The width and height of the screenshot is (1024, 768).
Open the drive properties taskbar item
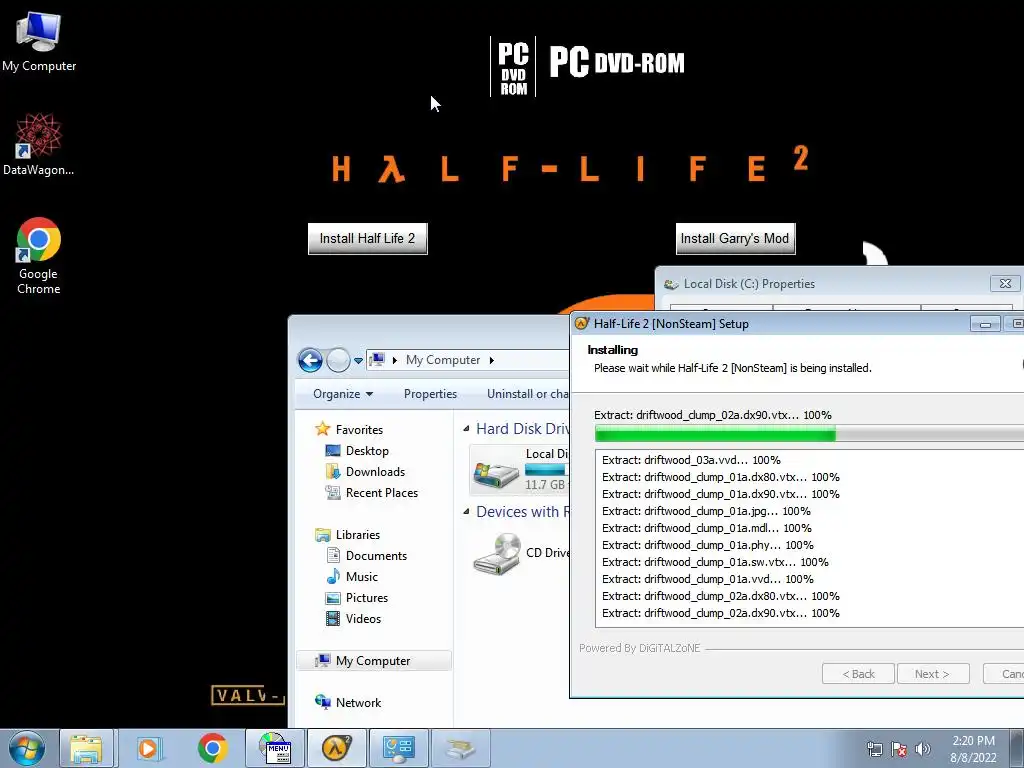[x=460, y=748]
